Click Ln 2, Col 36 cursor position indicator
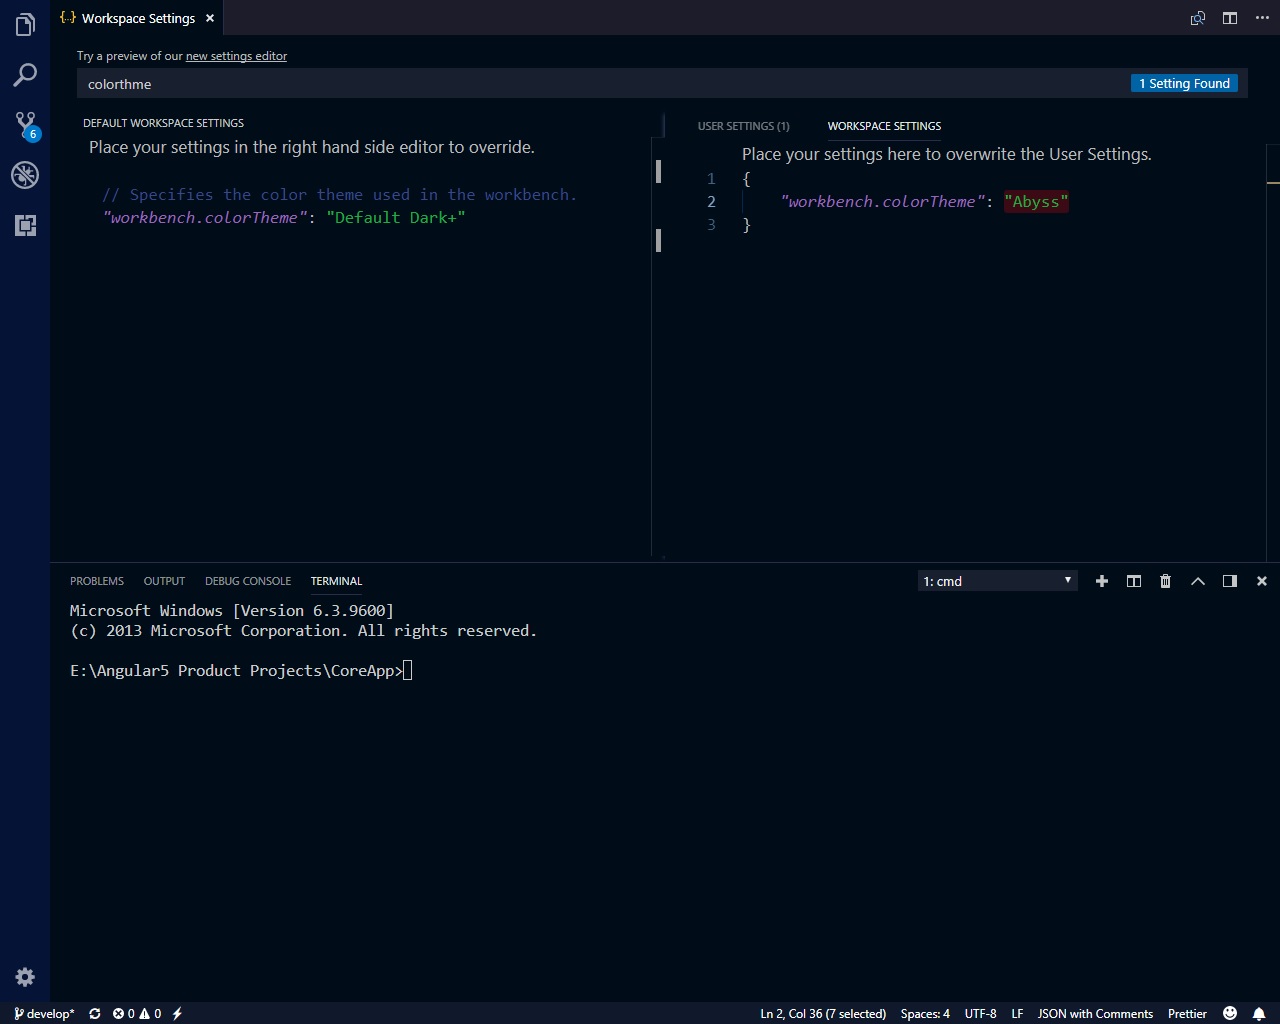Screen dimensions: 1280x1024 pos(823,1013)
